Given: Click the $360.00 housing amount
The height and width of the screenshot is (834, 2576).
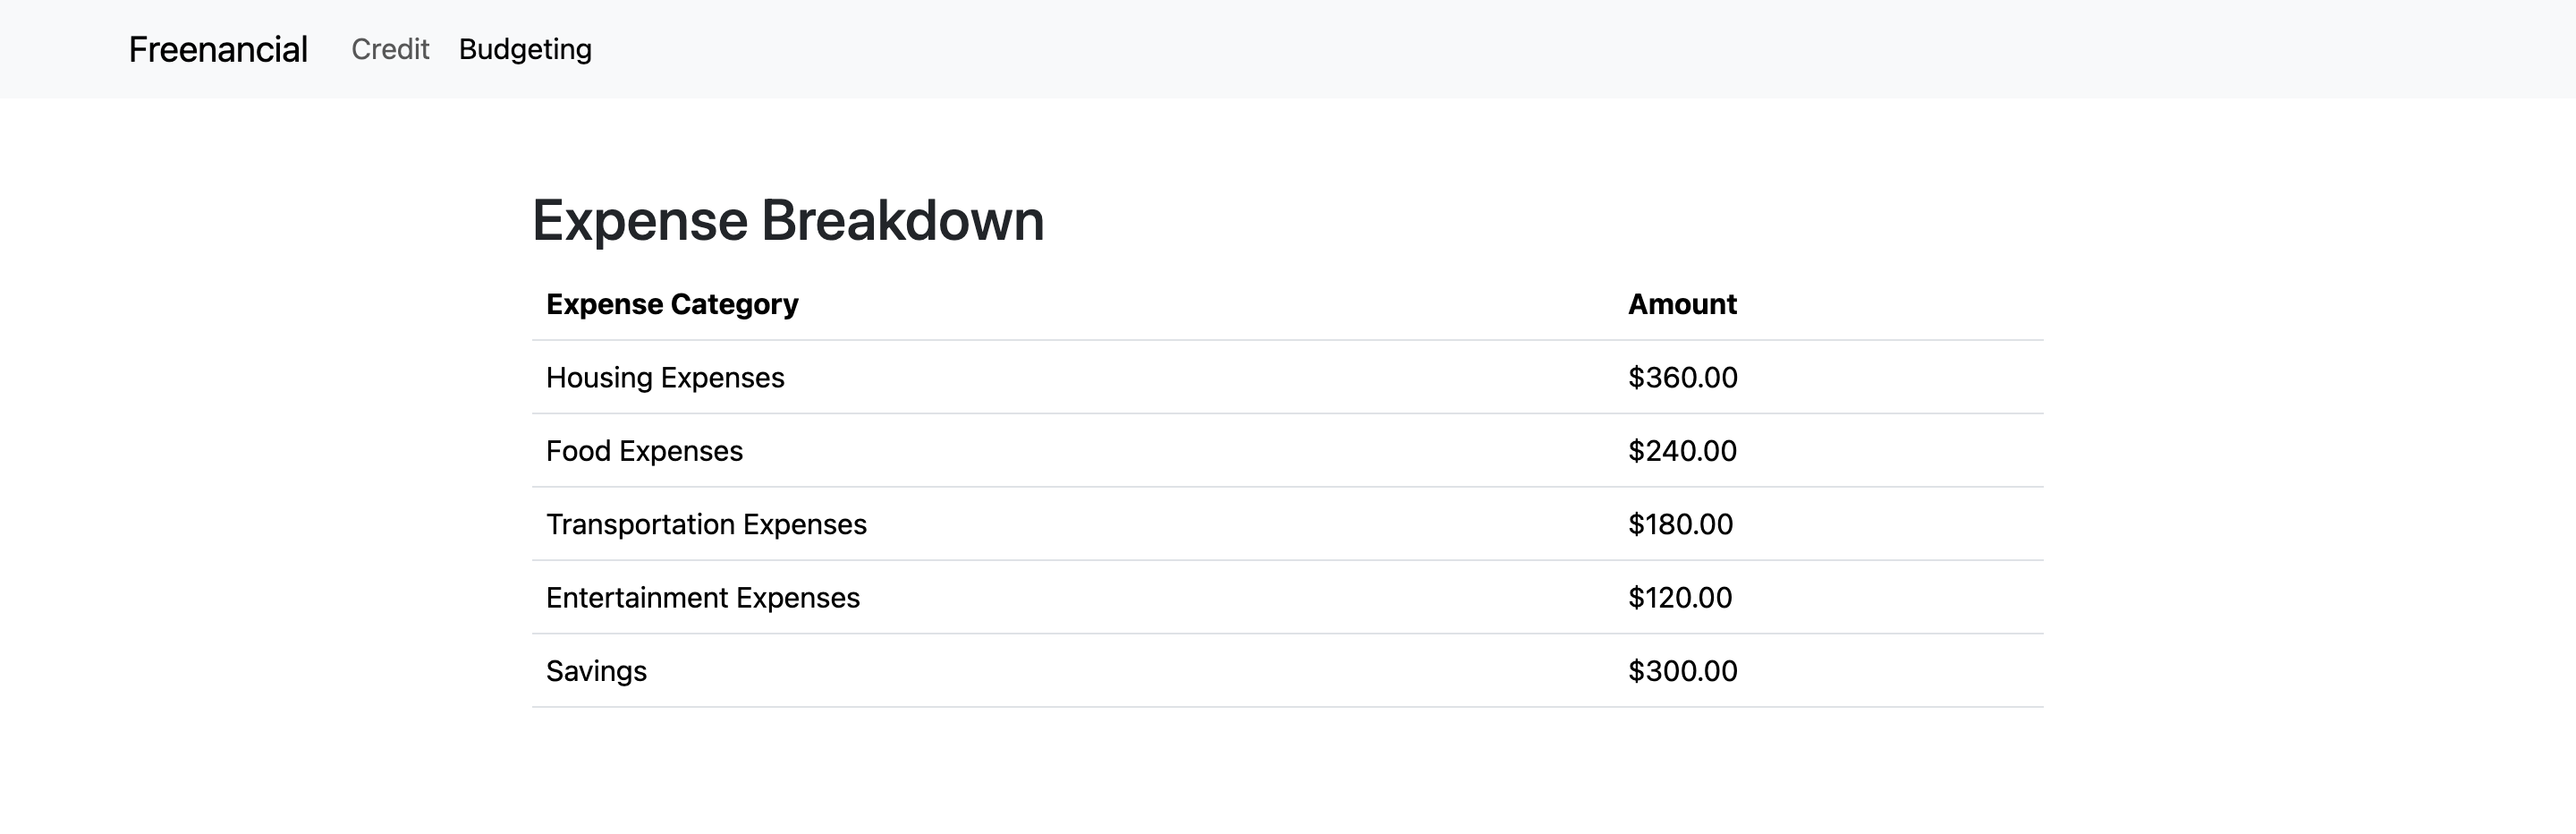Looking at the screenshot, I should 1682,377.
